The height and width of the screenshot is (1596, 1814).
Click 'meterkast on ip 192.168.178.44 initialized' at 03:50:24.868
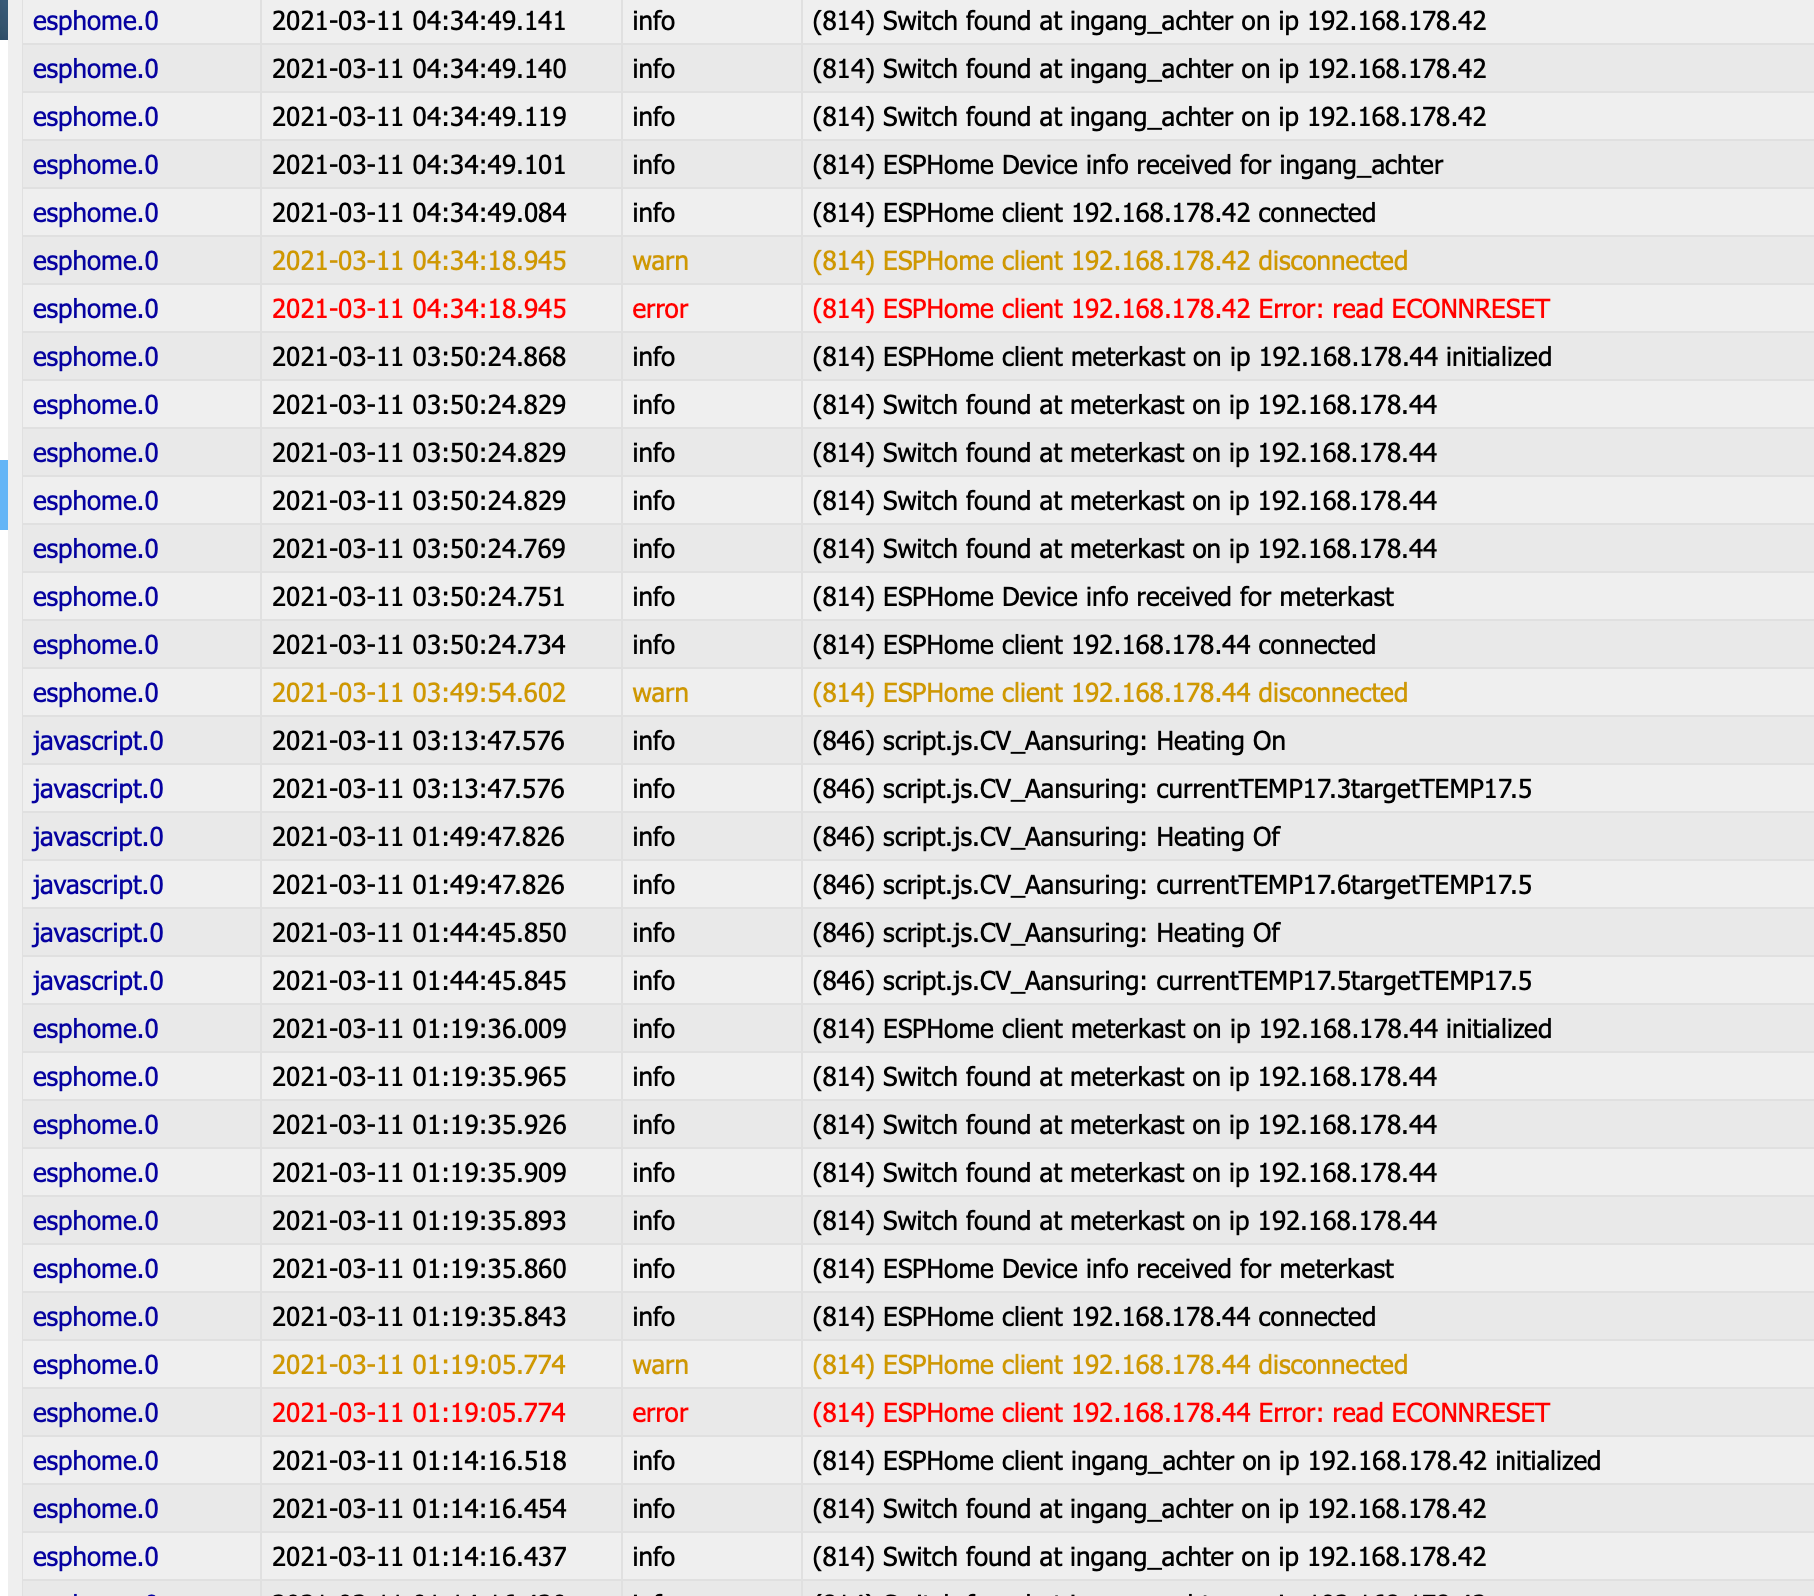[1182, 357]
